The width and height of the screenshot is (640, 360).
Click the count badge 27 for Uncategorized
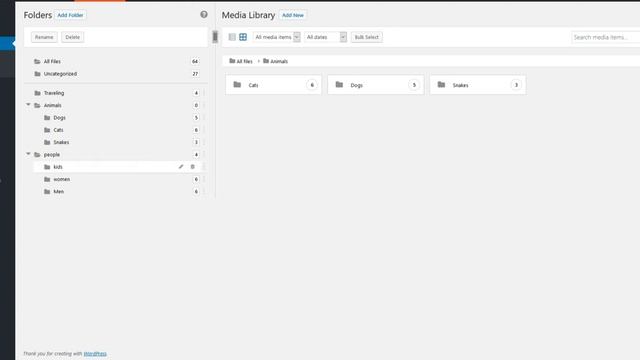coord(195,74)
